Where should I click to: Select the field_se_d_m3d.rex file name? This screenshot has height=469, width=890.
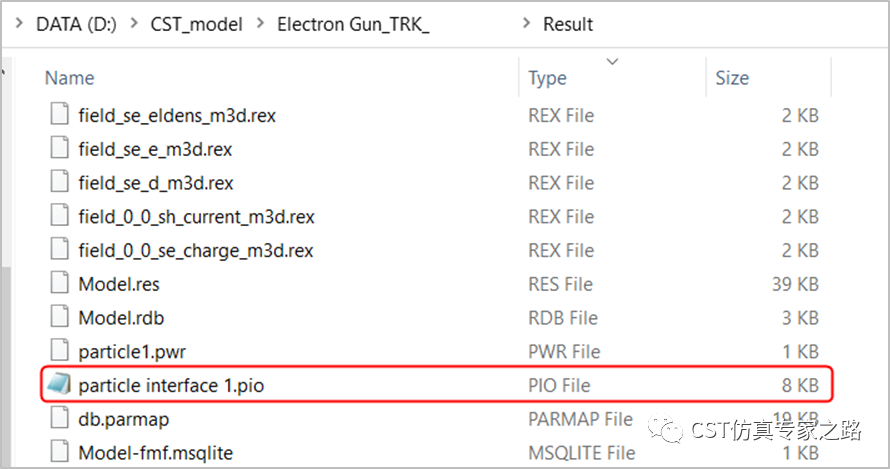(x=156, y=183)
